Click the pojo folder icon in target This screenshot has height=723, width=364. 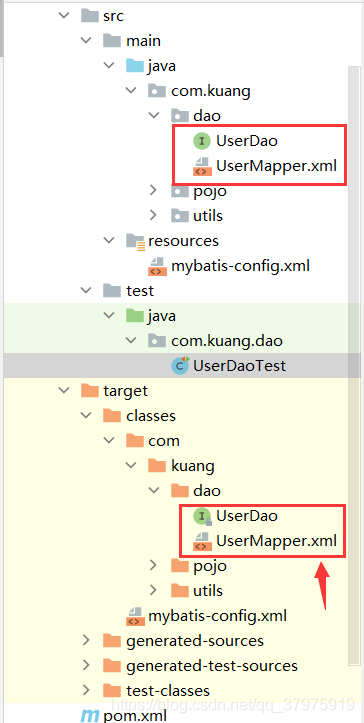(x=180, y=565)
